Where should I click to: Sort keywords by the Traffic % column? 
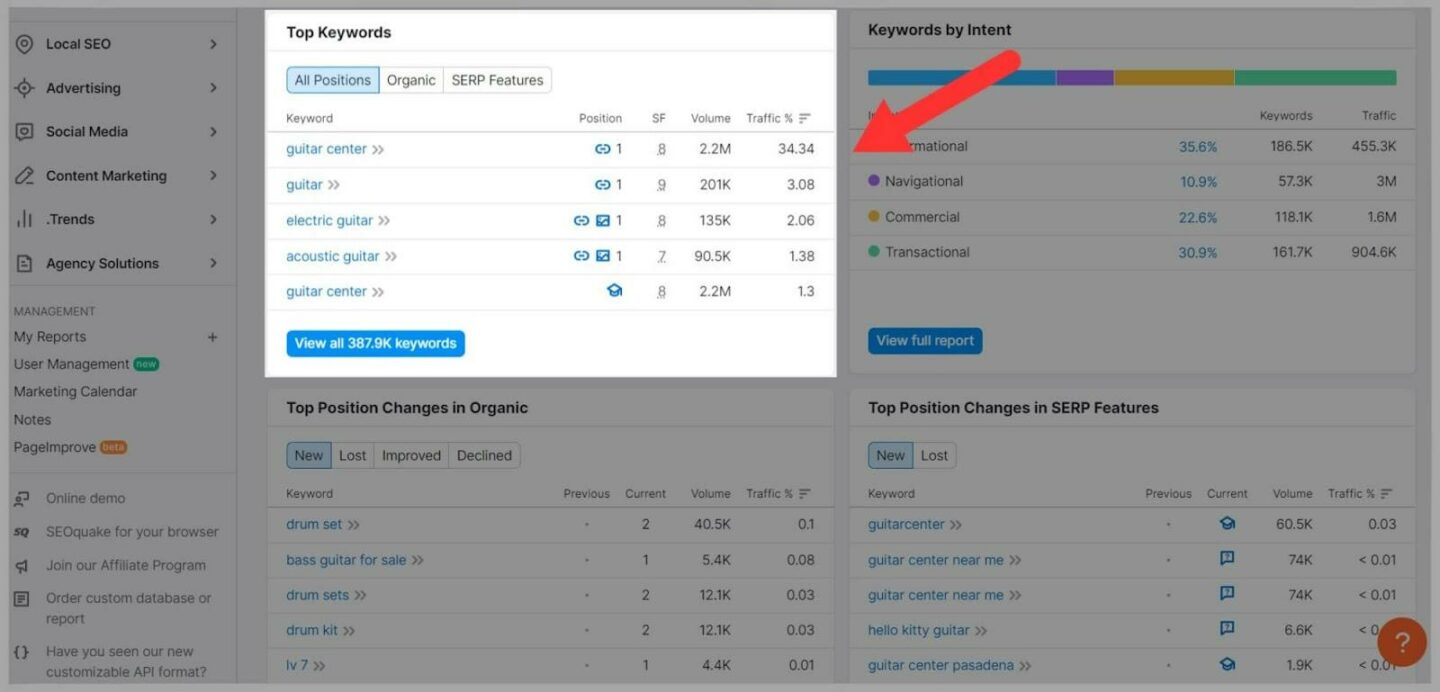(x=773, y=117)
